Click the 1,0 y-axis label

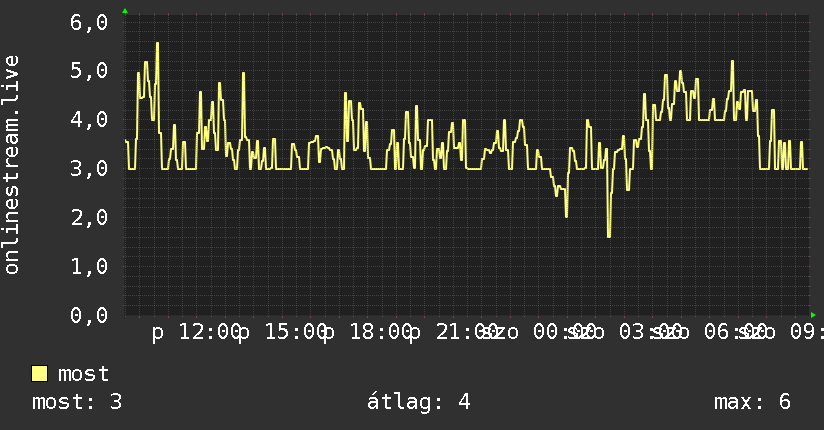[x=89, y=267]
